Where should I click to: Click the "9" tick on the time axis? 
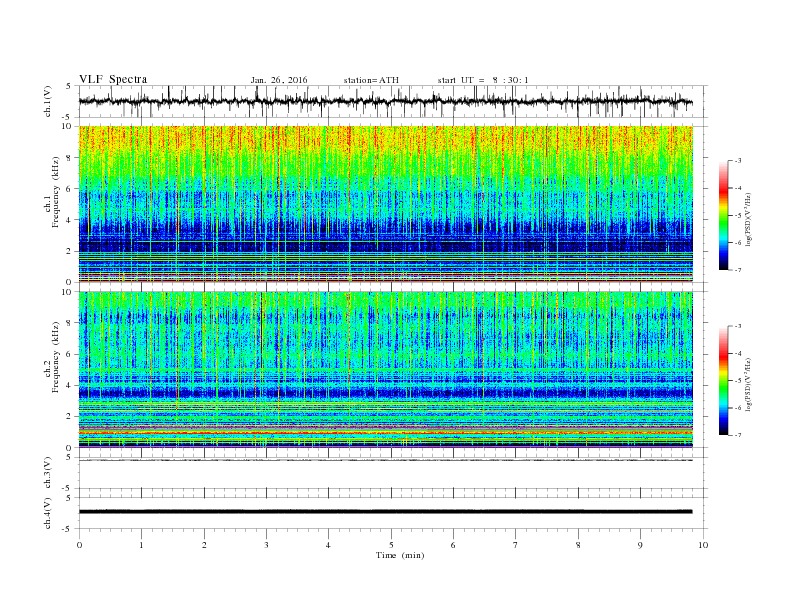point(640,545)
